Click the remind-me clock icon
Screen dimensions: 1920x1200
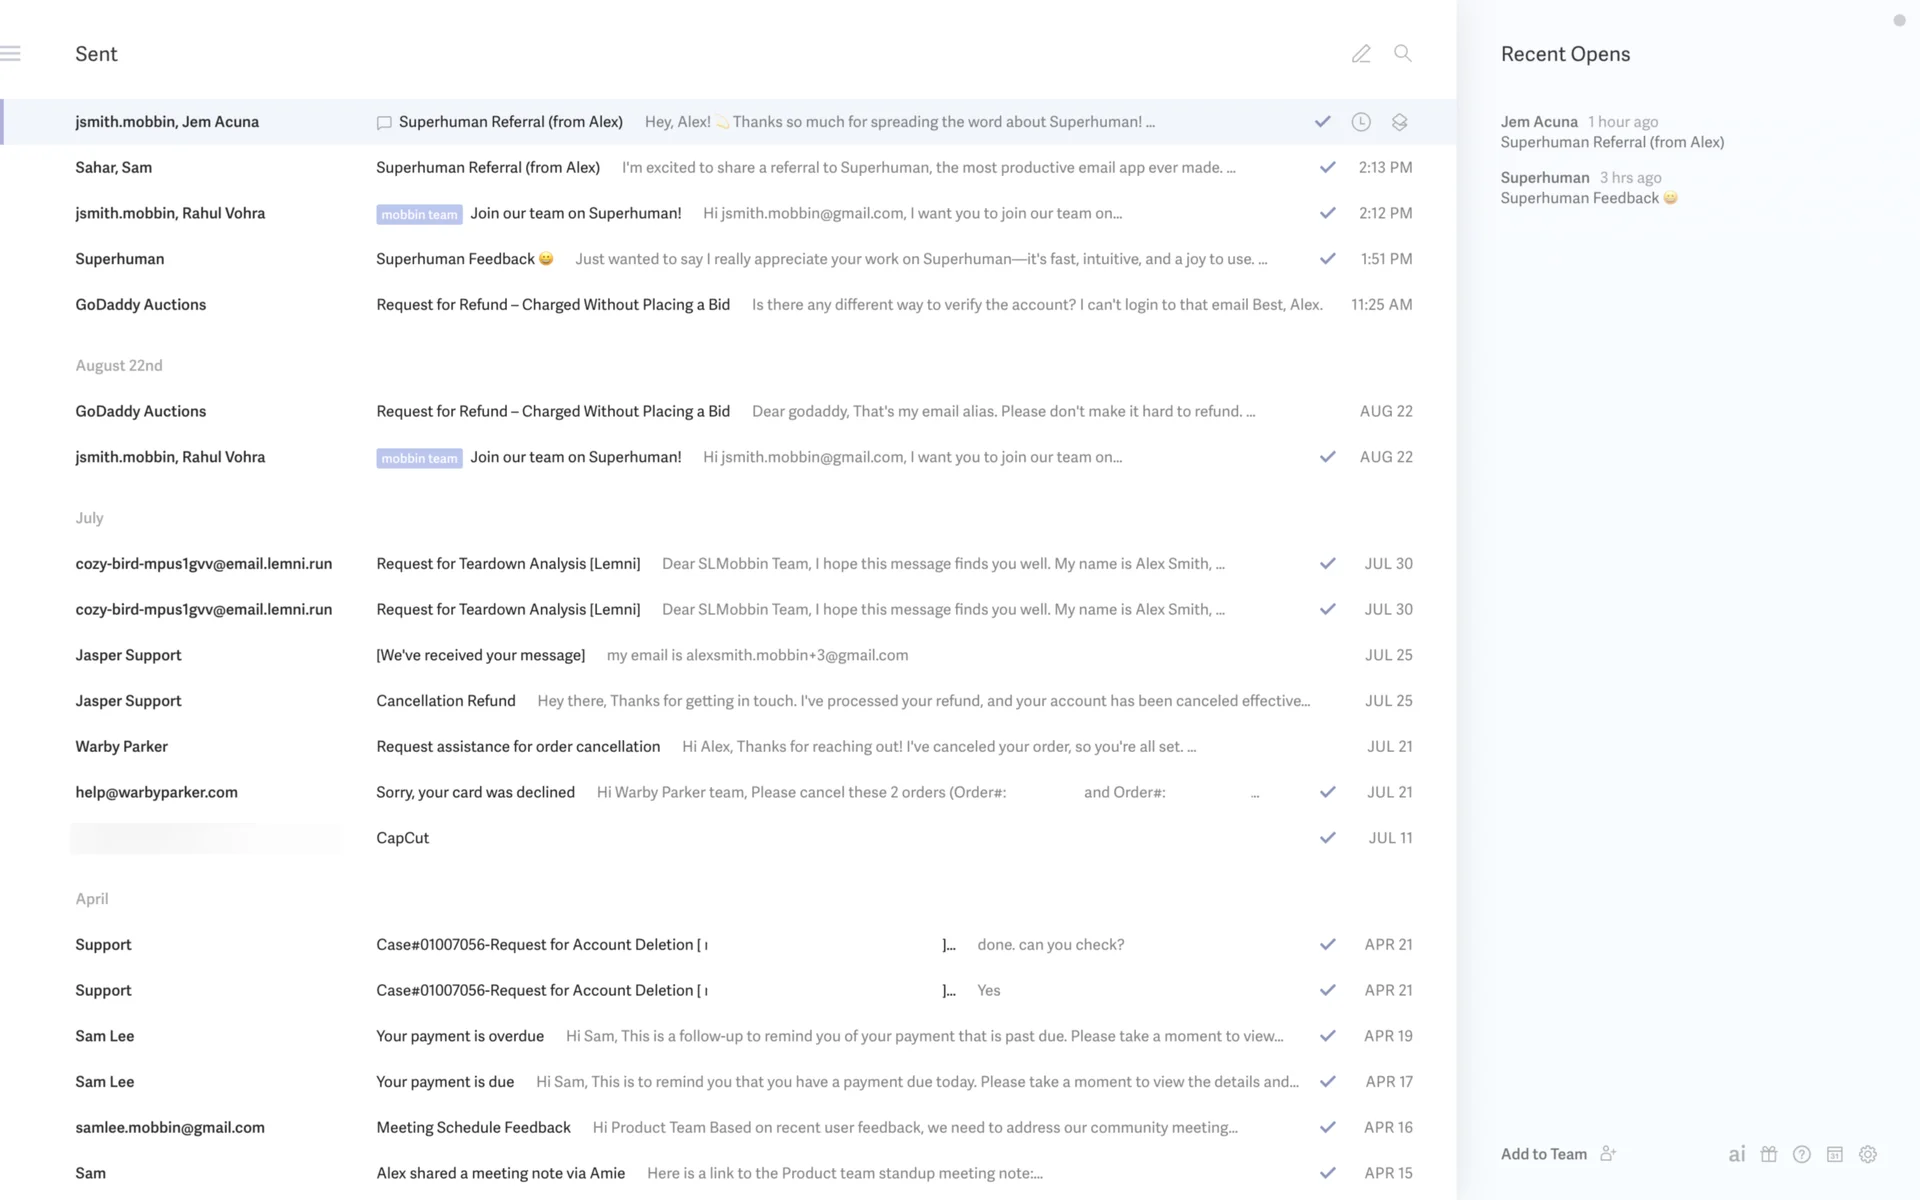tap(1361, 122)
